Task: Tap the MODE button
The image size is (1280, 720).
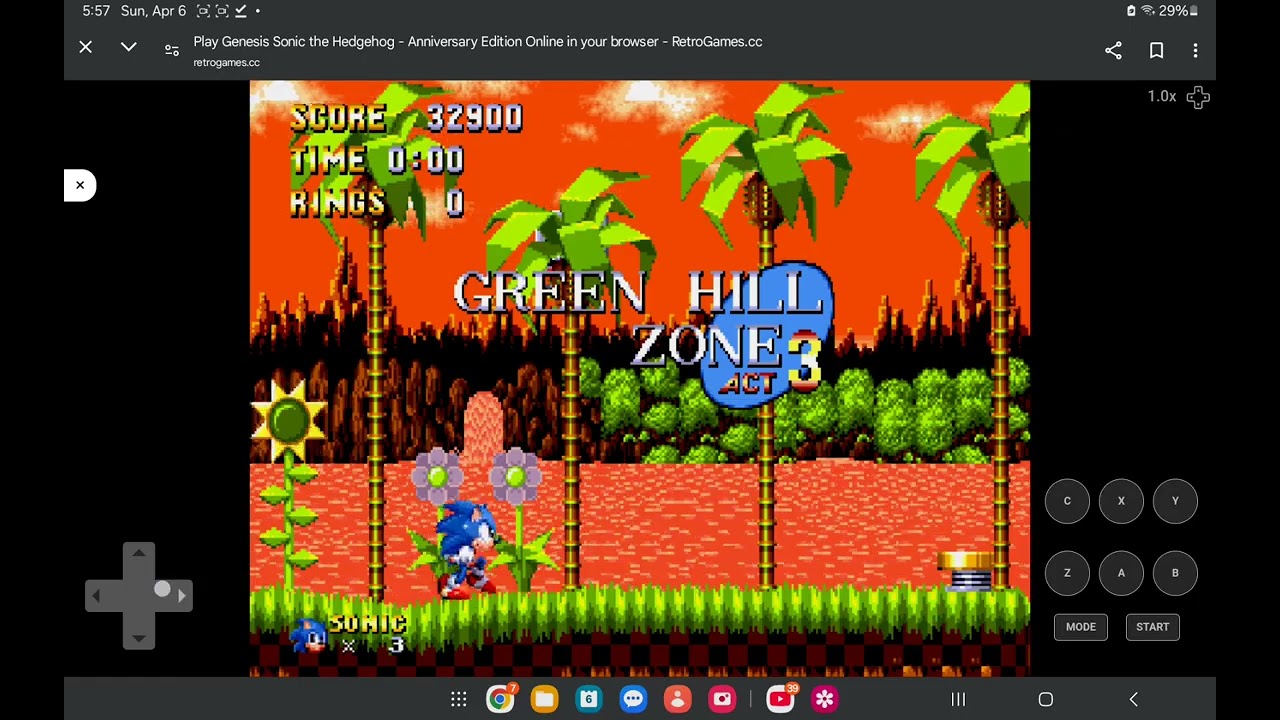Action: [1081, 627]
